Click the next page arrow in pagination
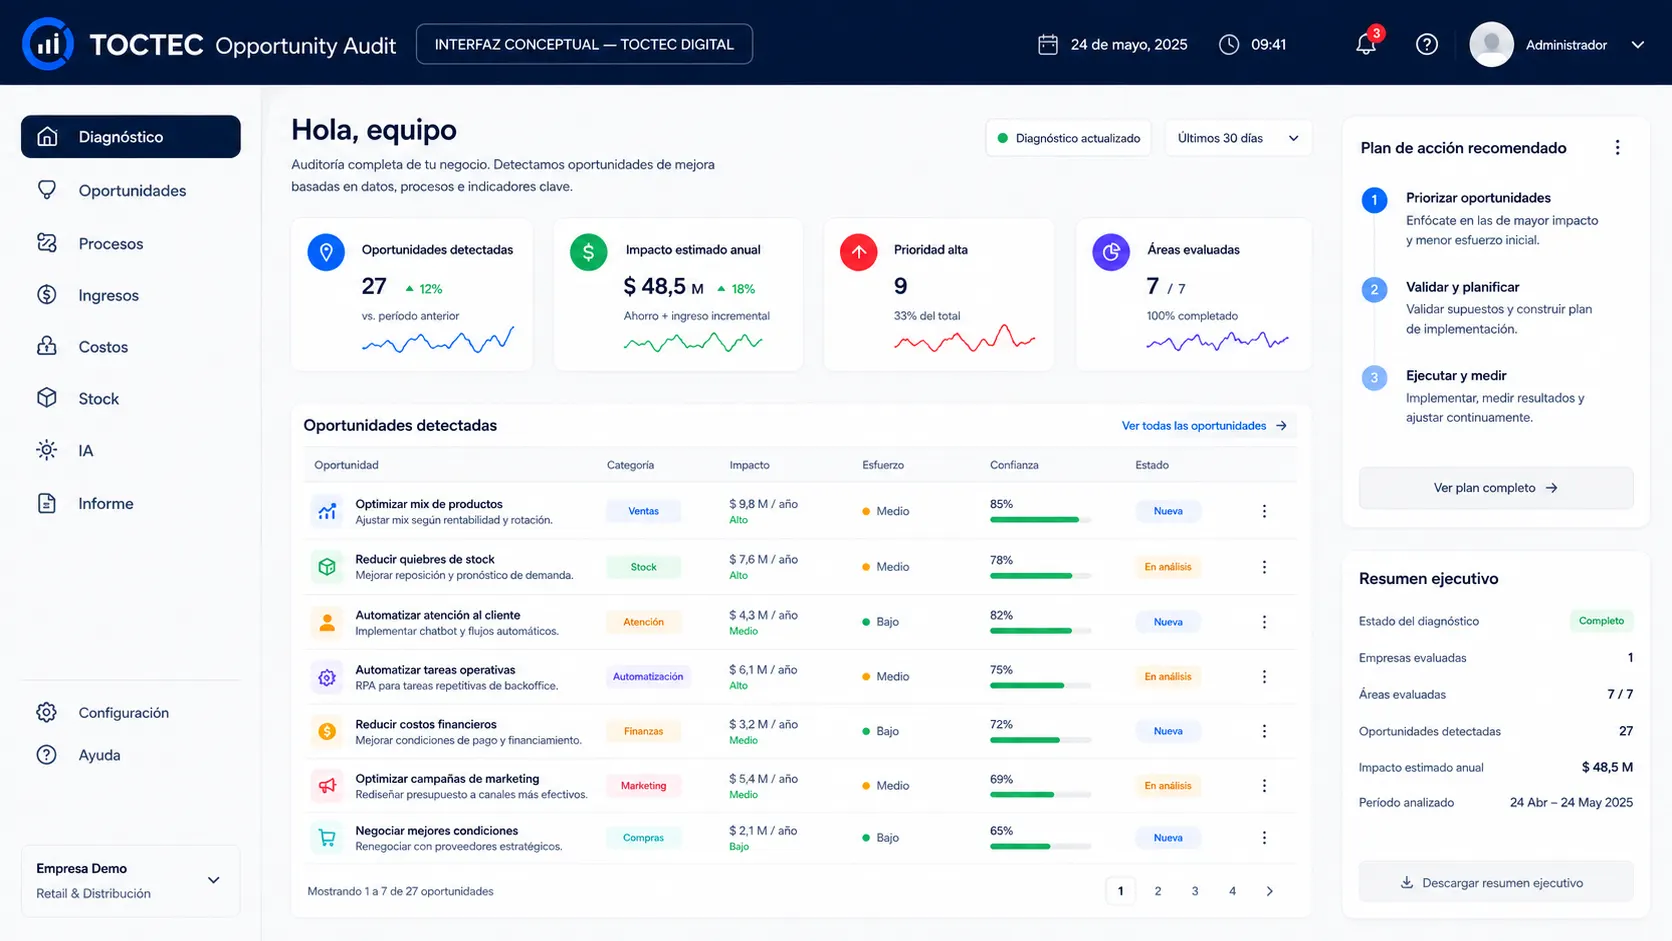The image size is (1672, 941). click(x=1270, y=891)
